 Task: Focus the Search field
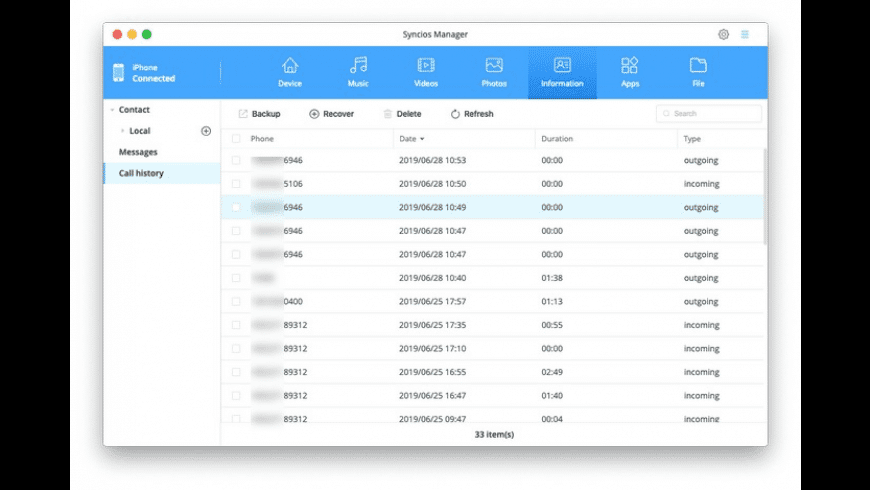coord(709,113)
